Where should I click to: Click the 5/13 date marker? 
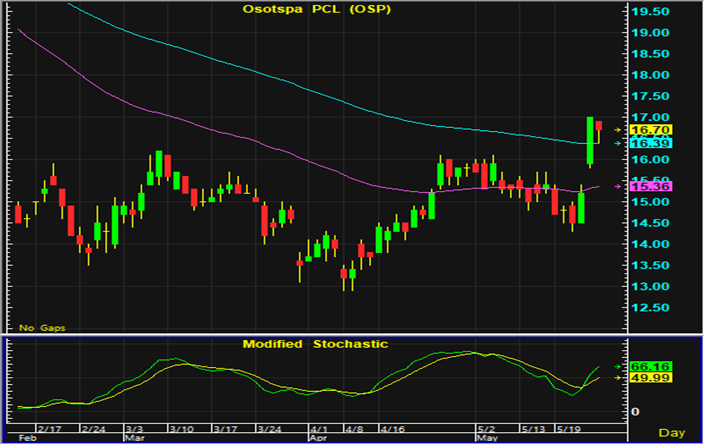[534, 429]
